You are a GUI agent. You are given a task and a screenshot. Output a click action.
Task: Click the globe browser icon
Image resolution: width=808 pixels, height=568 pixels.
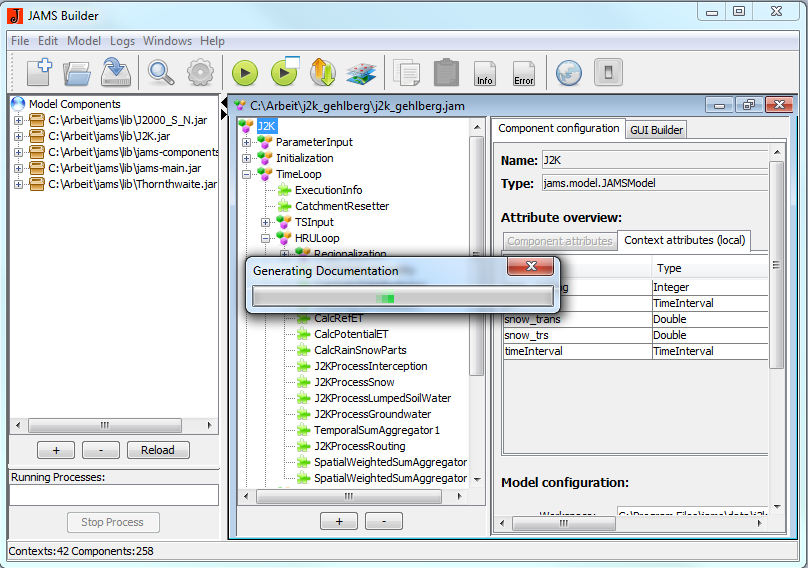569,72
